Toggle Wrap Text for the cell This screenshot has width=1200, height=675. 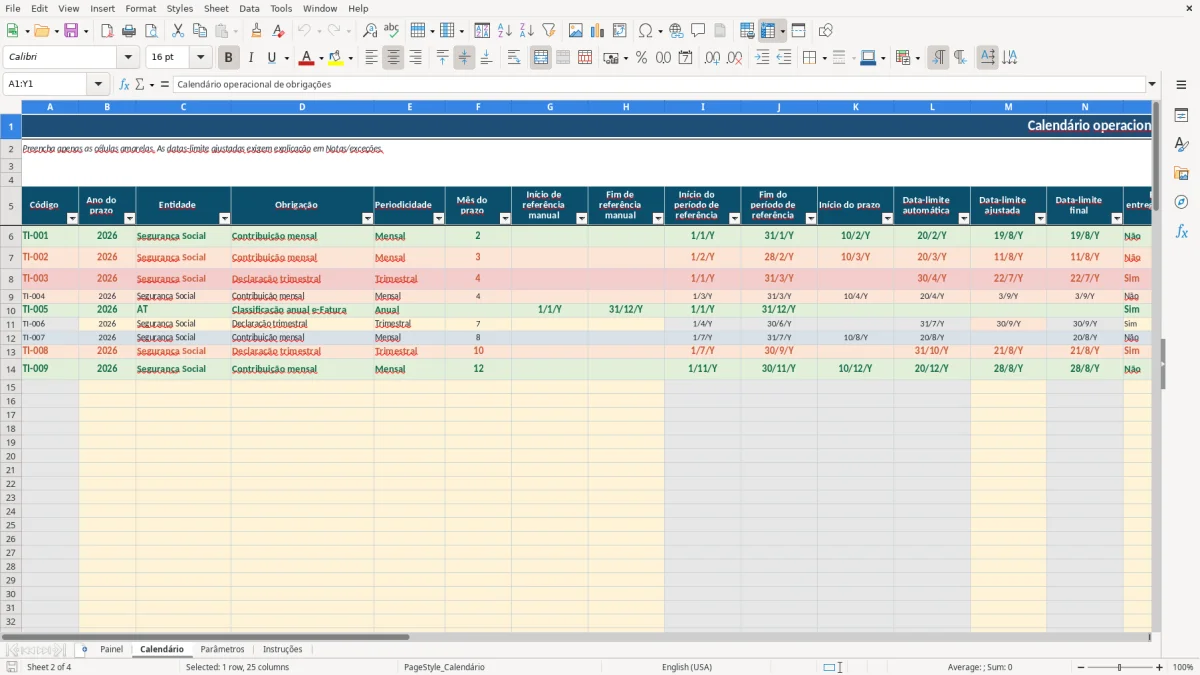click(x=514, y=58)
